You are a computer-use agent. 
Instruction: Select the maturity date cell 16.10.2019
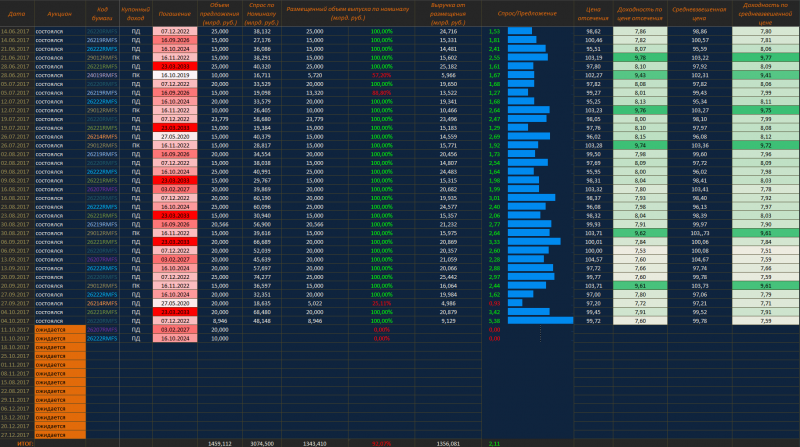point(174,75)
